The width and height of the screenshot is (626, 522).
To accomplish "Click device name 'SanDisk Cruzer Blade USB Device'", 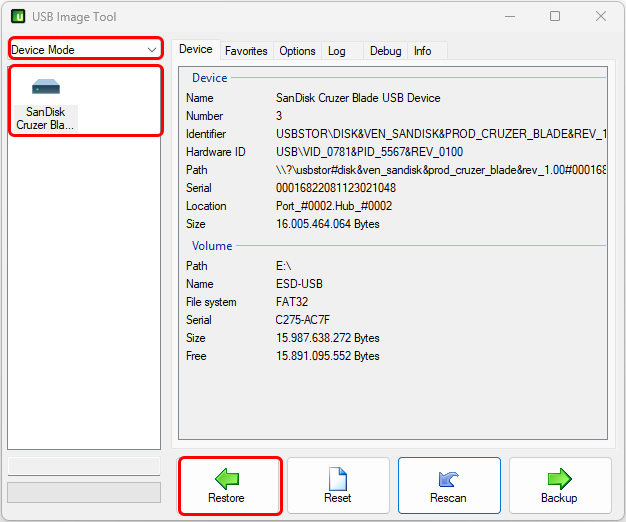I will click(358, 98).
